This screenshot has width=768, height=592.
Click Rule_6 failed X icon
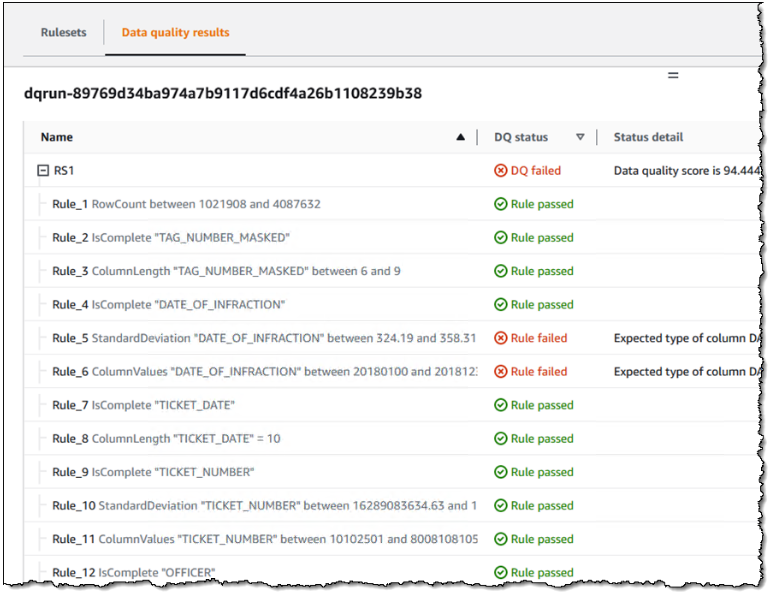coord(501,372)
